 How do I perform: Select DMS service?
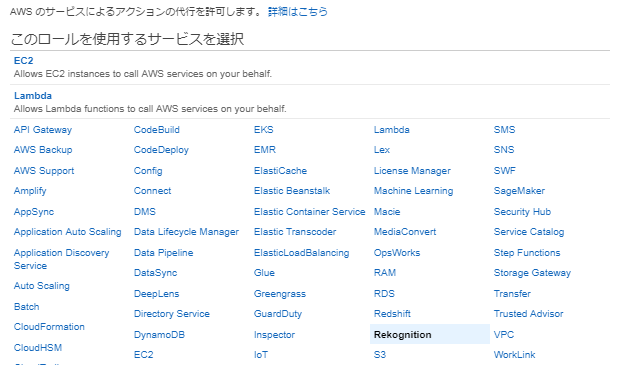[x=145, y=212]
